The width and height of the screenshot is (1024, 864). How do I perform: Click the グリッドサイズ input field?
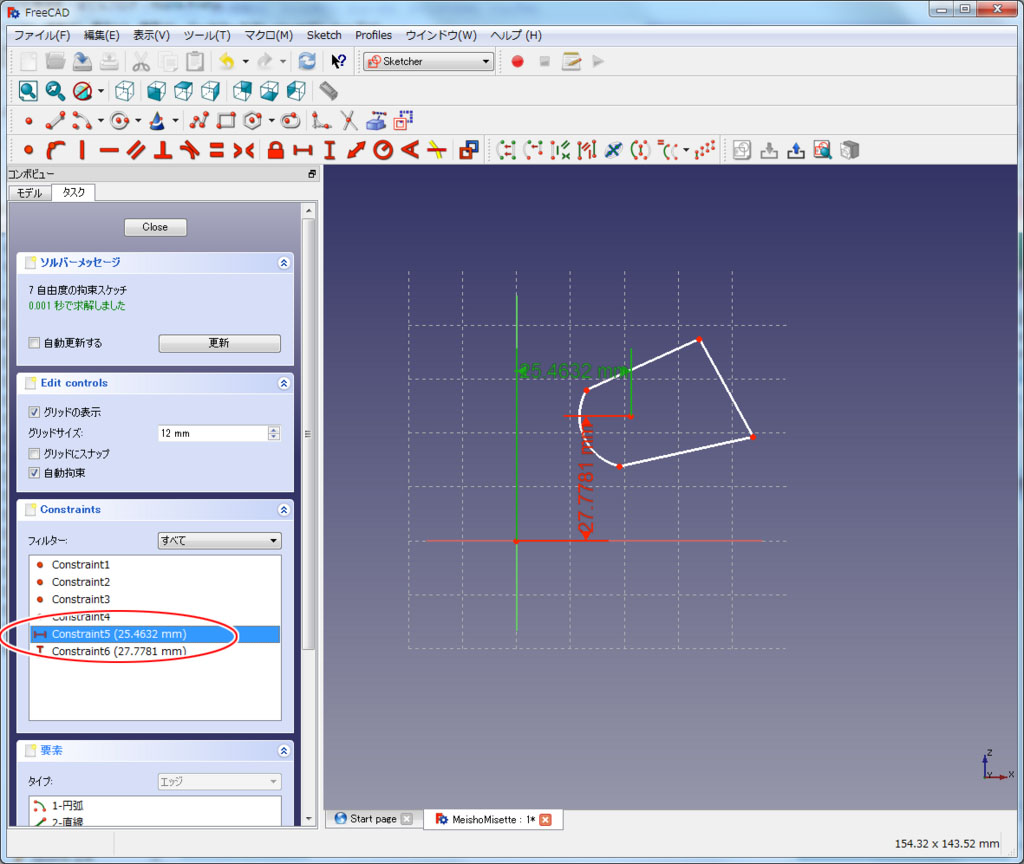[x=213, y=434]
